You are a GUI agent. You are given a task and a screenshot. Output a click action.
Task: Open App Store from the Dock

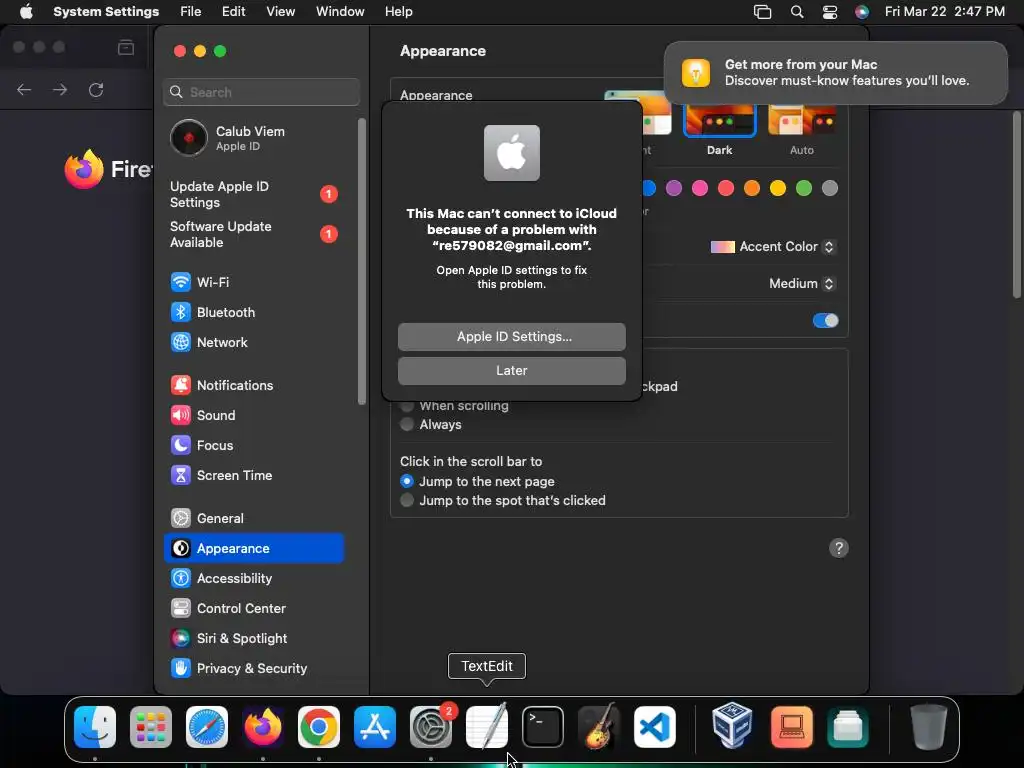[x=375, y=727]
